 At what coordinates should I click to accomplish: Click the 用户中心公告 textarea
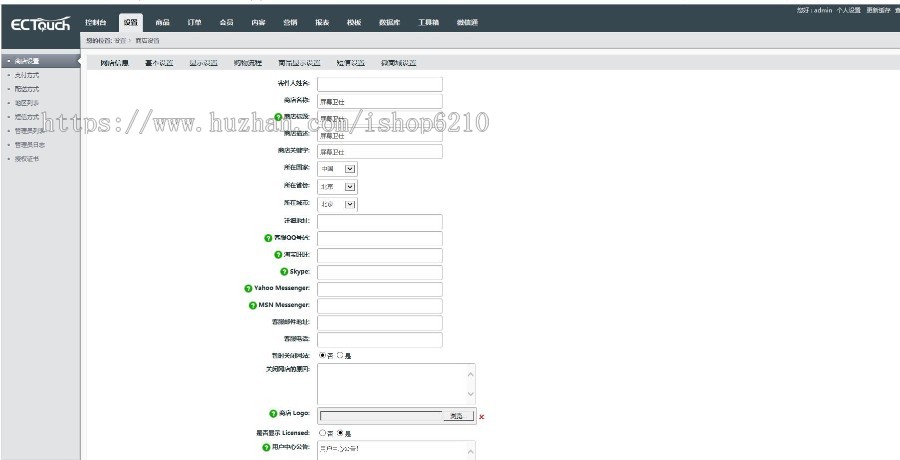point(396,450)
